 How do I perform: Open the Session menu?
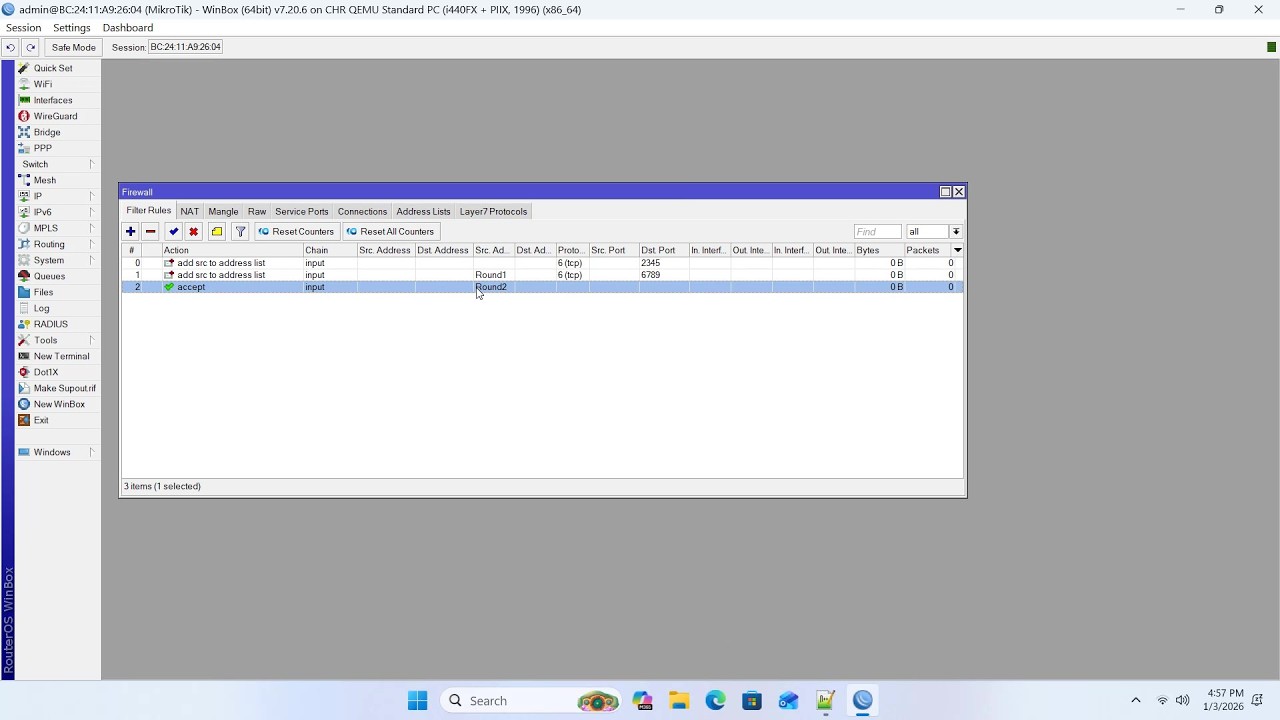23,28
